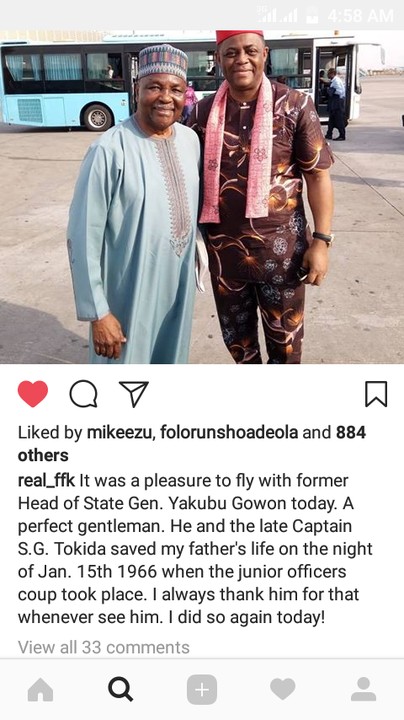Tap the signal strength status icon
Screen dimensions: 404x720
[x=277, y=15]
